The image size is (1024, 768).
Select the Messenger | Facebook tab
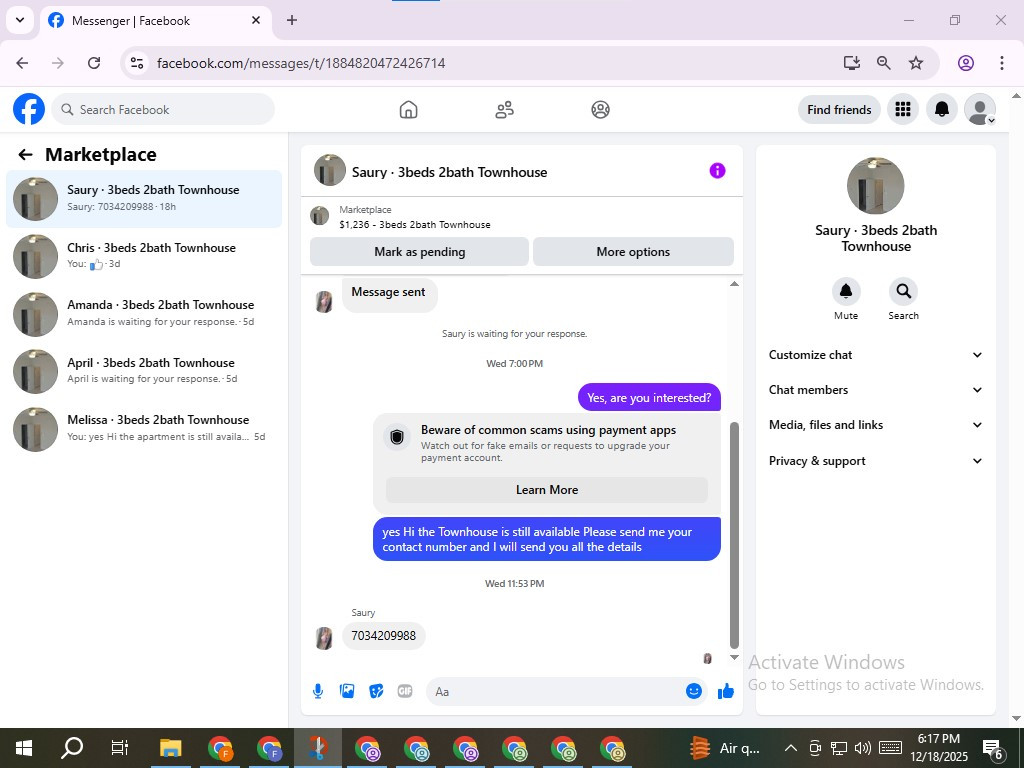(x=156, y=21)
